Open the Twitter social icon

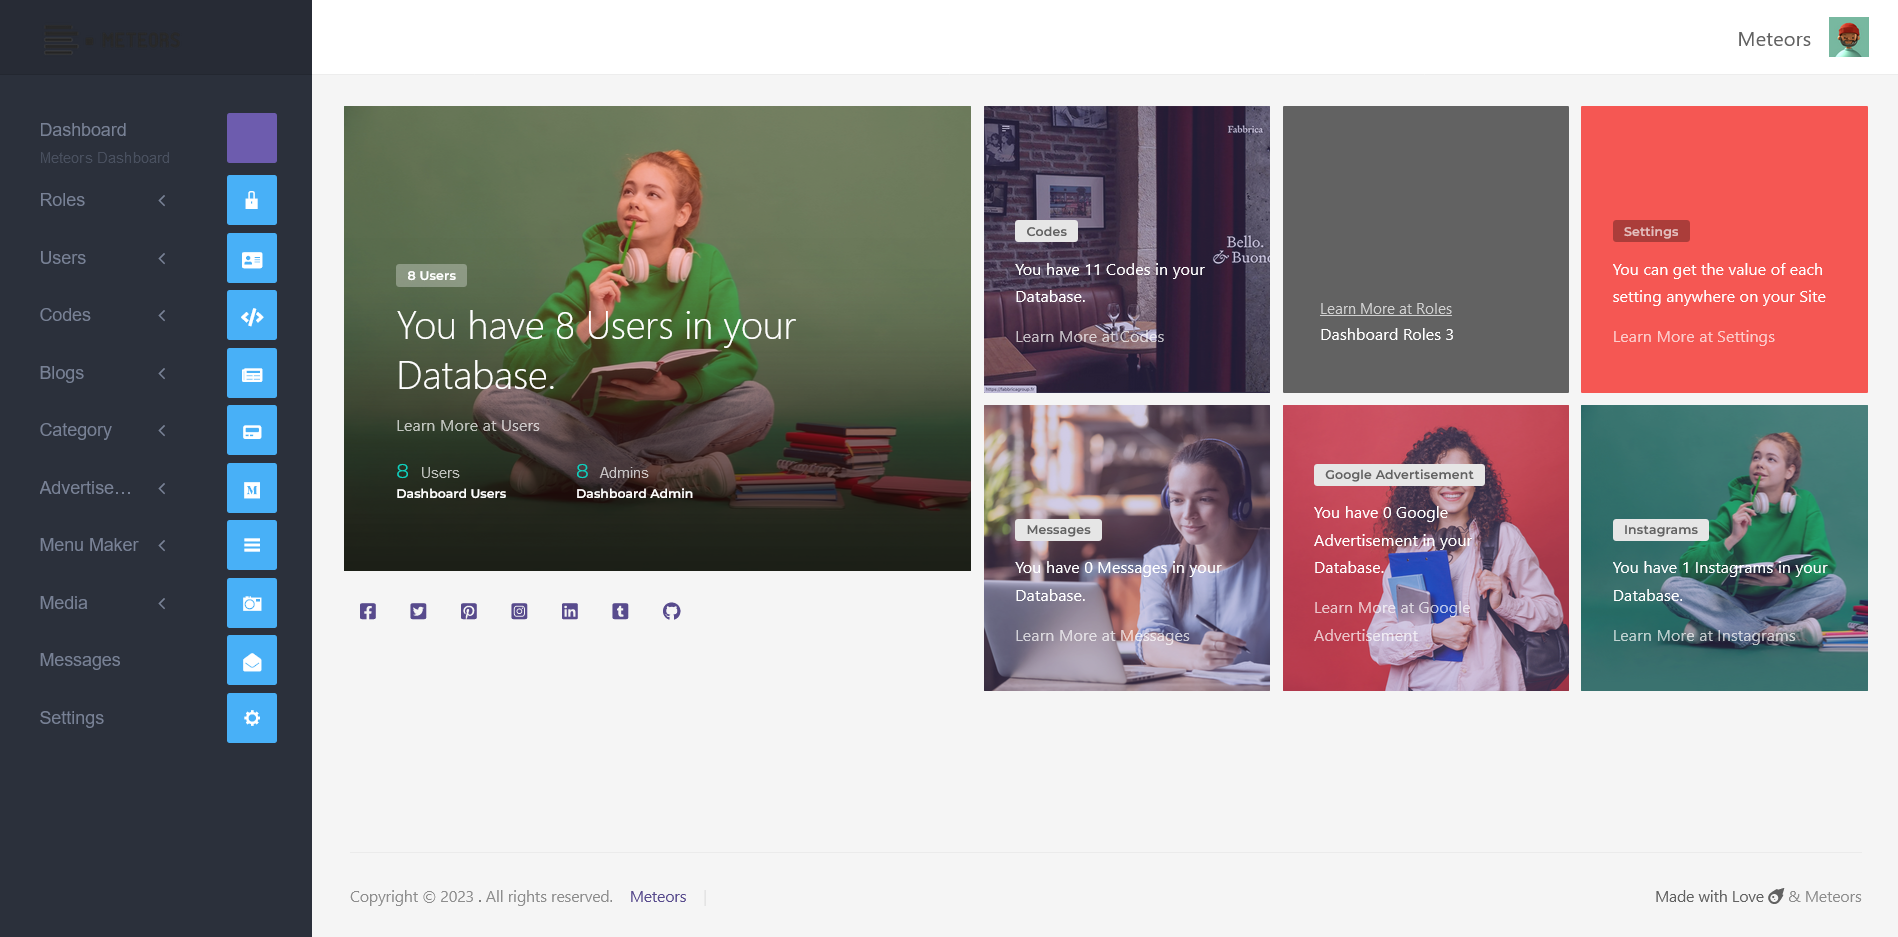point(418,611)
